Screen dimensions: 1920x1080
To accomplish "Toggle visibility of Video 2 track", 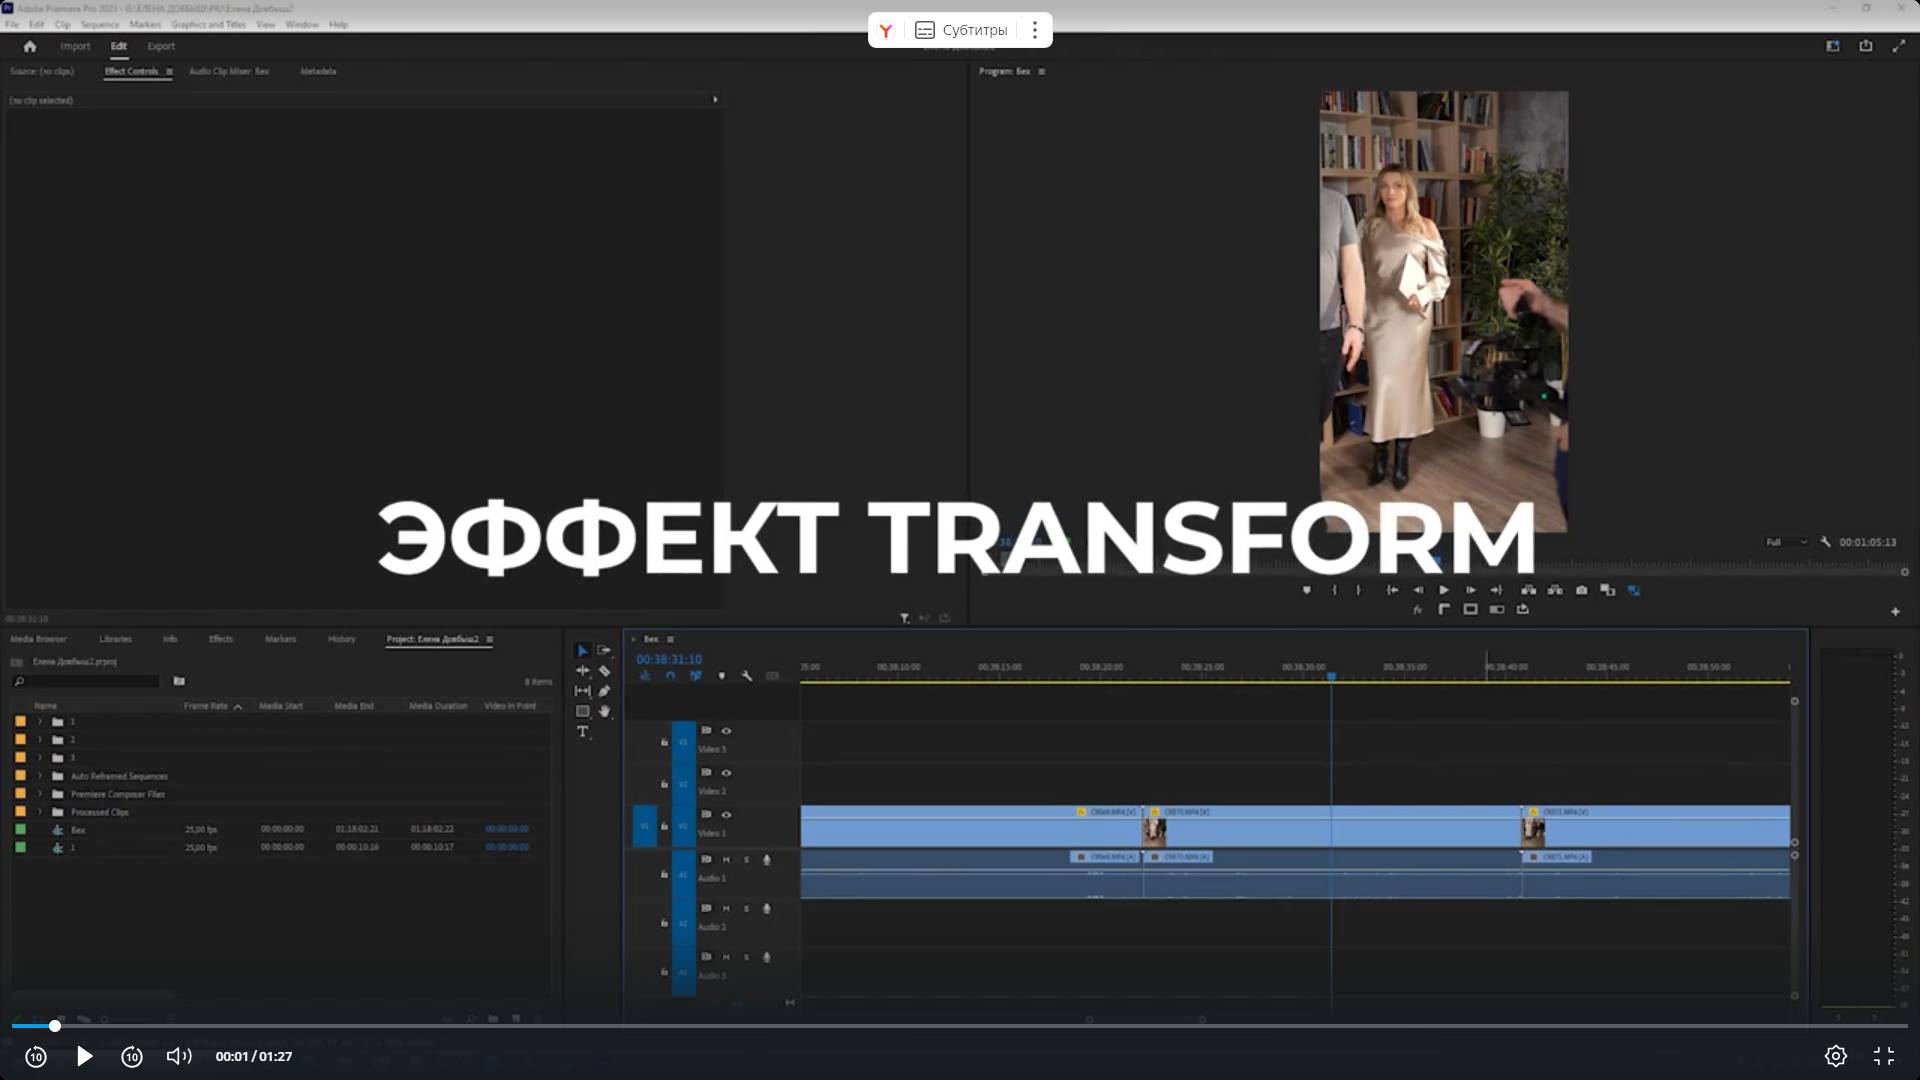I will coord(727,772).
